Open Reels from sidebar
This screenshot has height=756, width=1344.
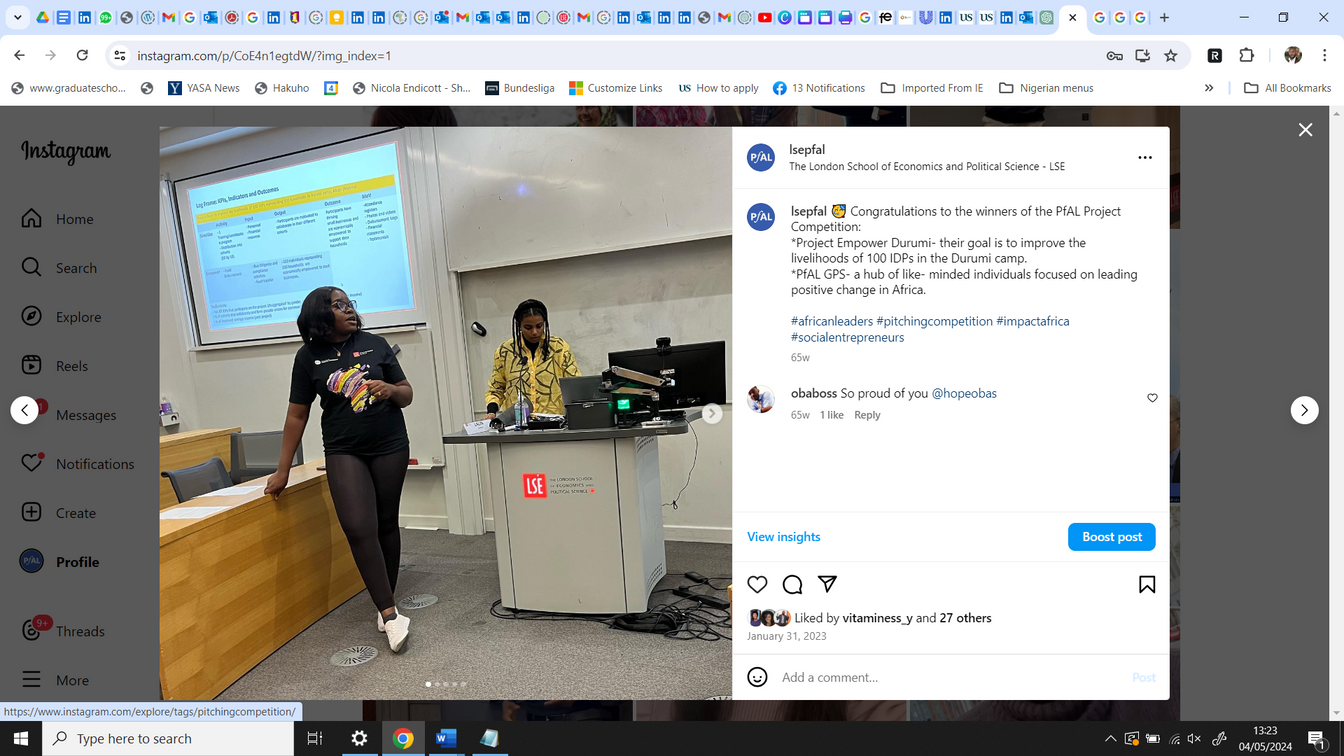(x=71, y=366)
